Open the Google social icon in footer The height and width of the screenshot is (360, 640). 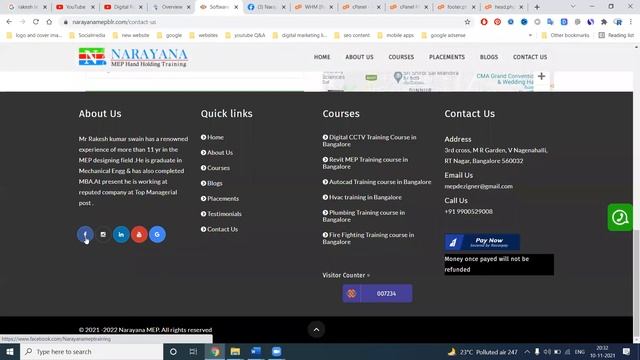coord(157,234)
